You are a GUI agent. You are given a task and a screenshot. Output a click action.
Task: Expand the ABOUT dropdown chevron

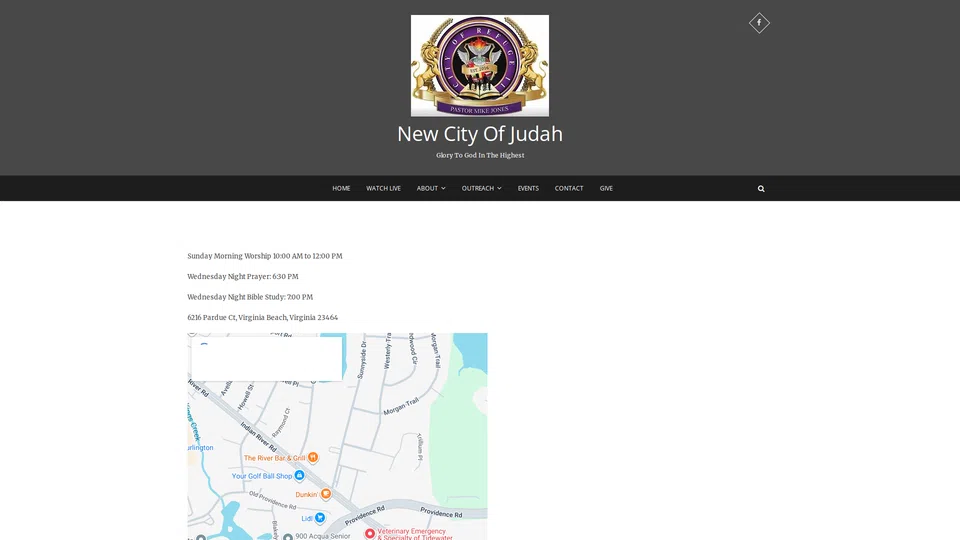(x=443, y=189)
